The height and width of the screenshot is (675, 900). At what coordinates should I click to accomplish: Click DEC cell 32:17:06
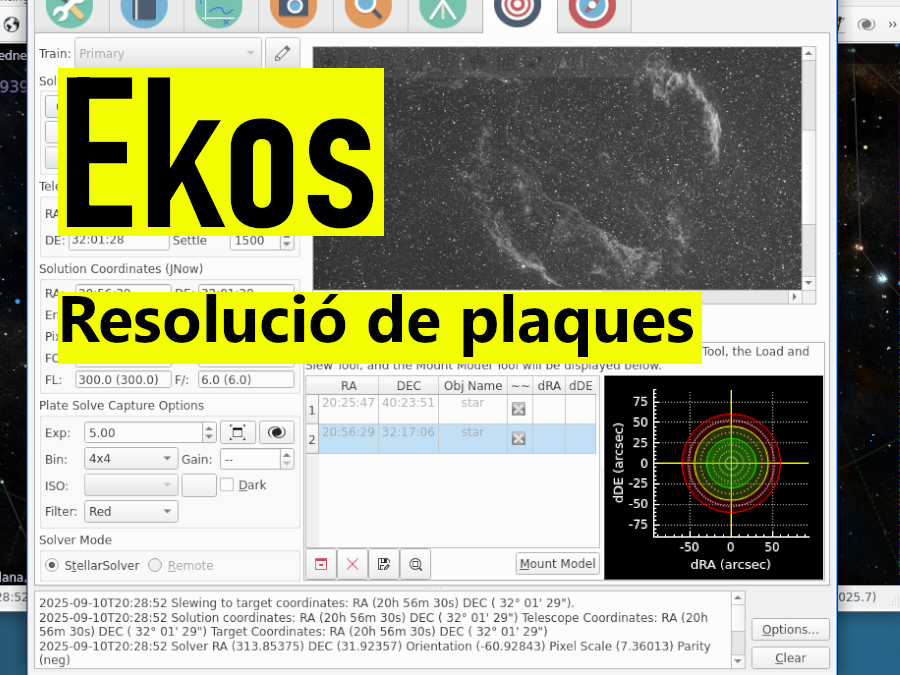tap(408, 439)
